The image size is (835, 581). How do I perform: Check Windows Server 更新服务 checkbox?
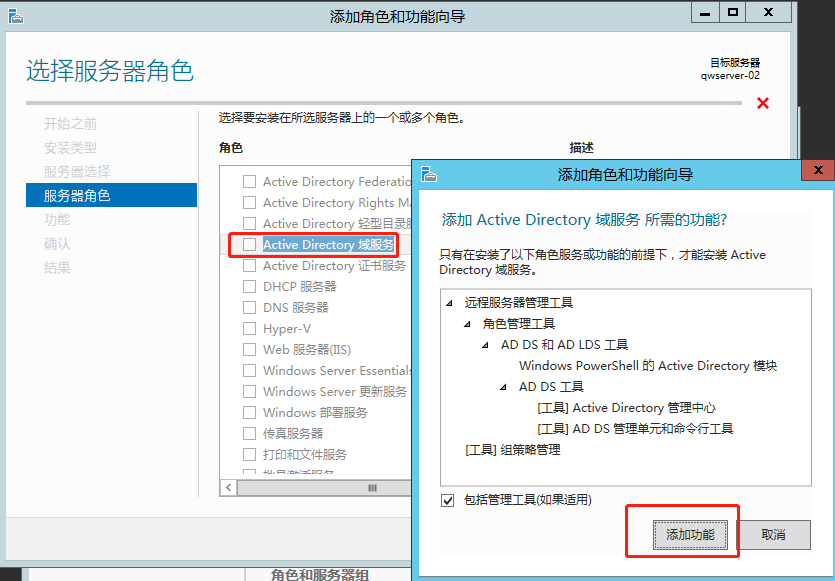click(249, 391)
